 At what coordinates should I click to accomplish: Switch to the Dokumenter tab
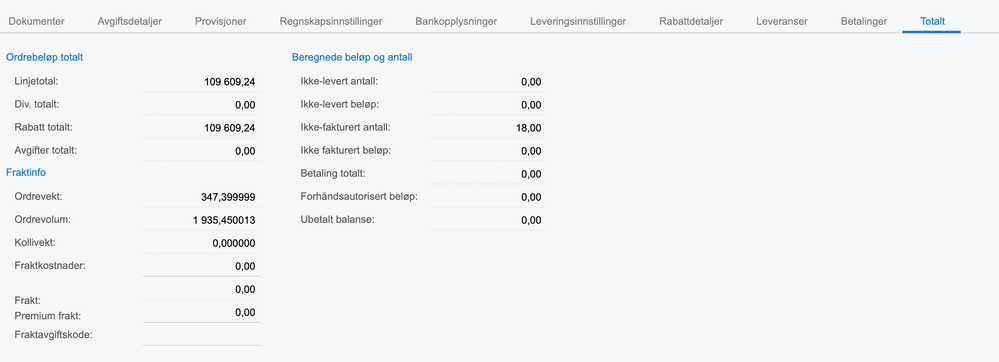pos(36,21)
